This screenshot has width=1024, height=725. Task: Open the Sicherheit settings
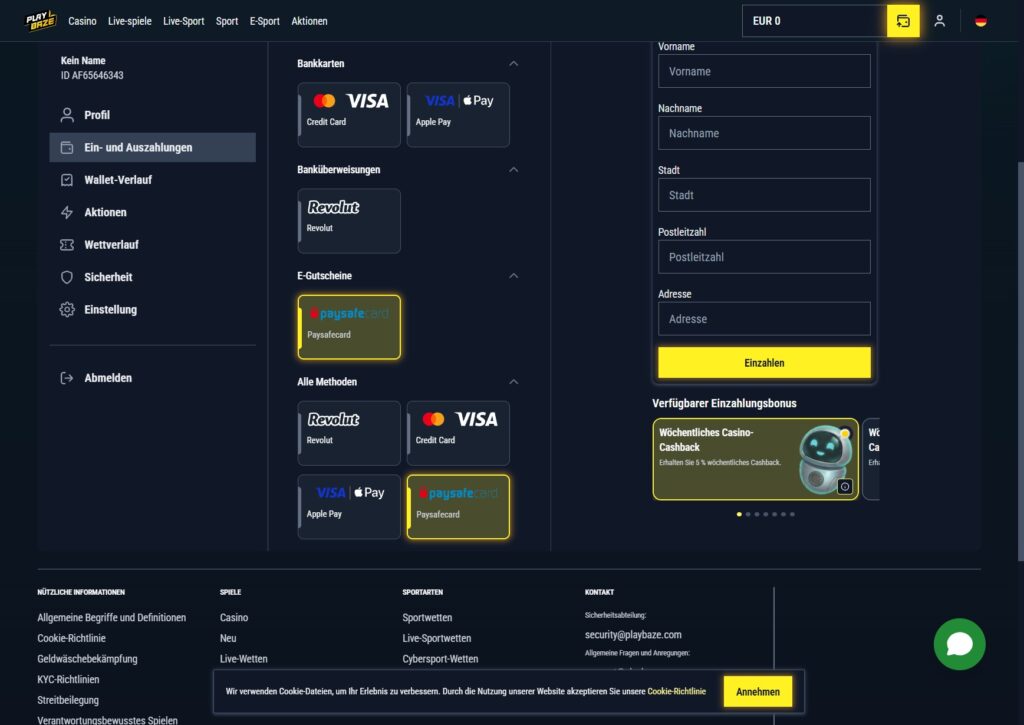coord(108,277)
